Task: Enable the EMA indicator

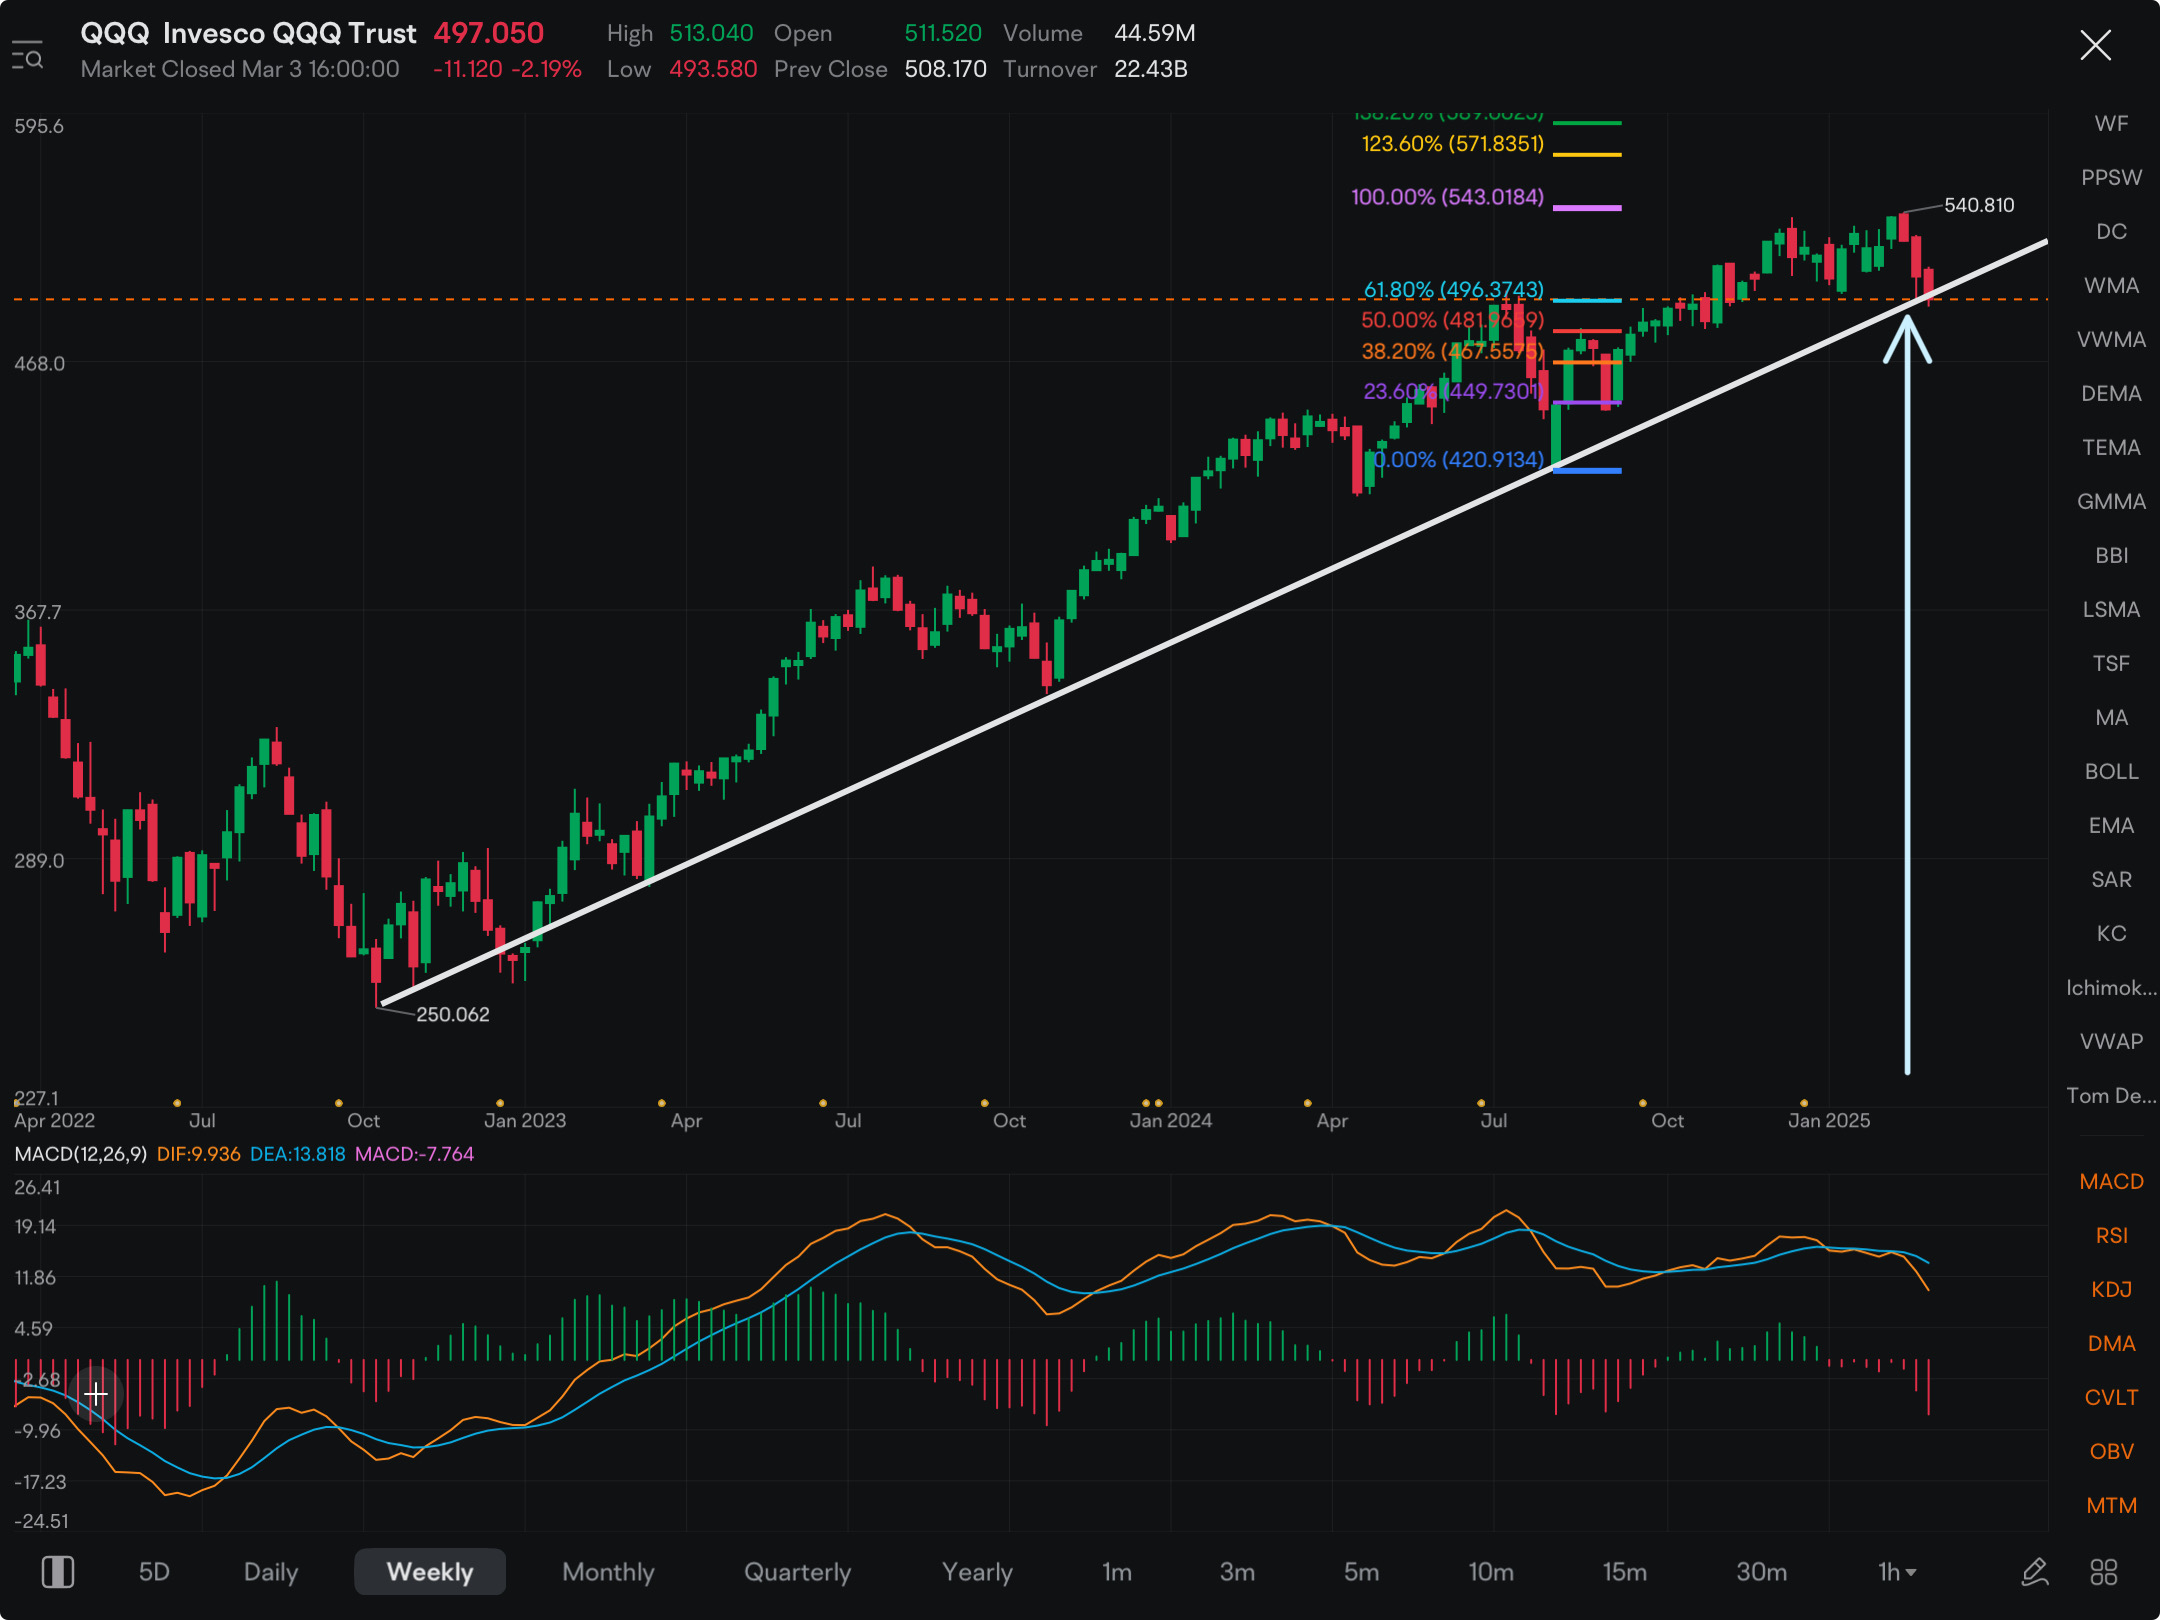Action: [2111, 826]
